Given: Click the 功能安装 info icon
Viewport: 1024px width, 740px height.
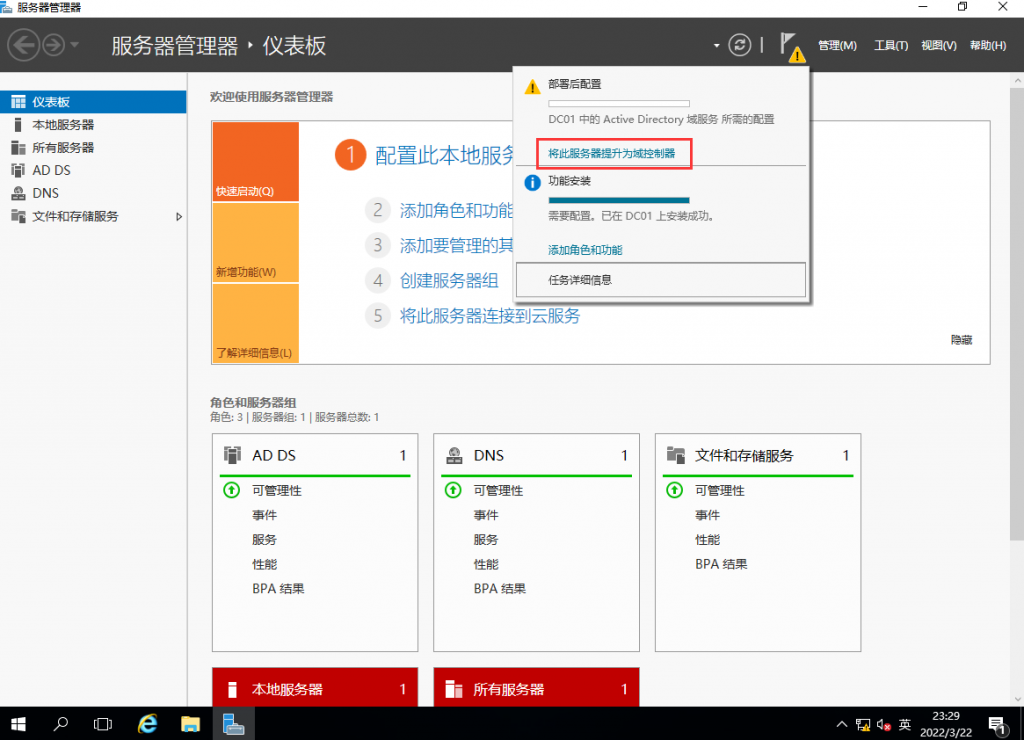Looking at the screenshot, I should coord(532,183).
